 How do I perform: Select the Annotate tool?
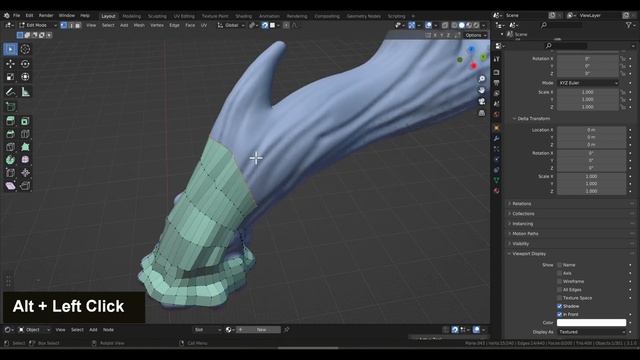(x=11, y=92)
